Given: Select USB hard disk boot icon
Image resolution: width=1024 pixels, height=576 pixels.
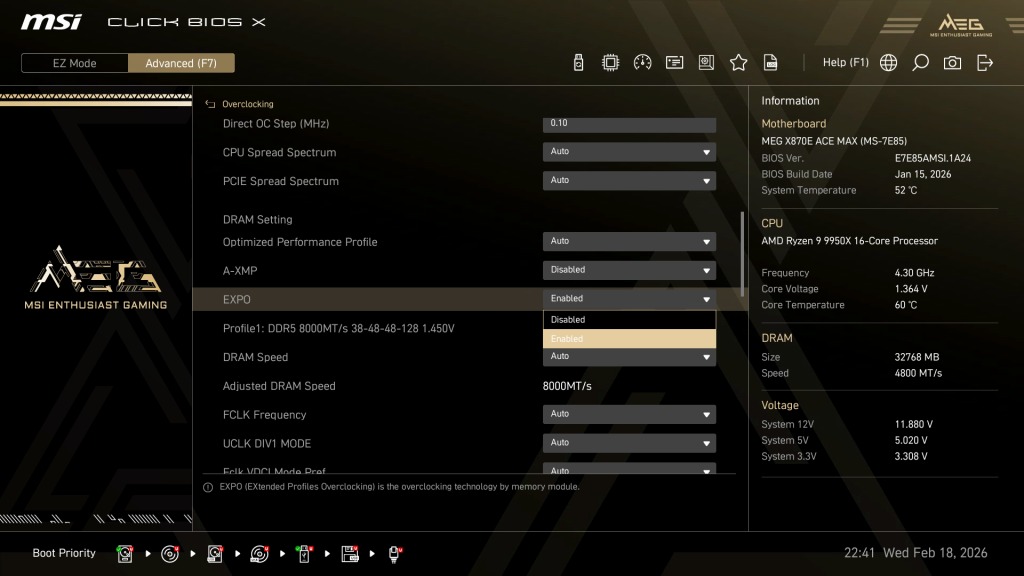Looking at the screenshot, I should (214, 554).
